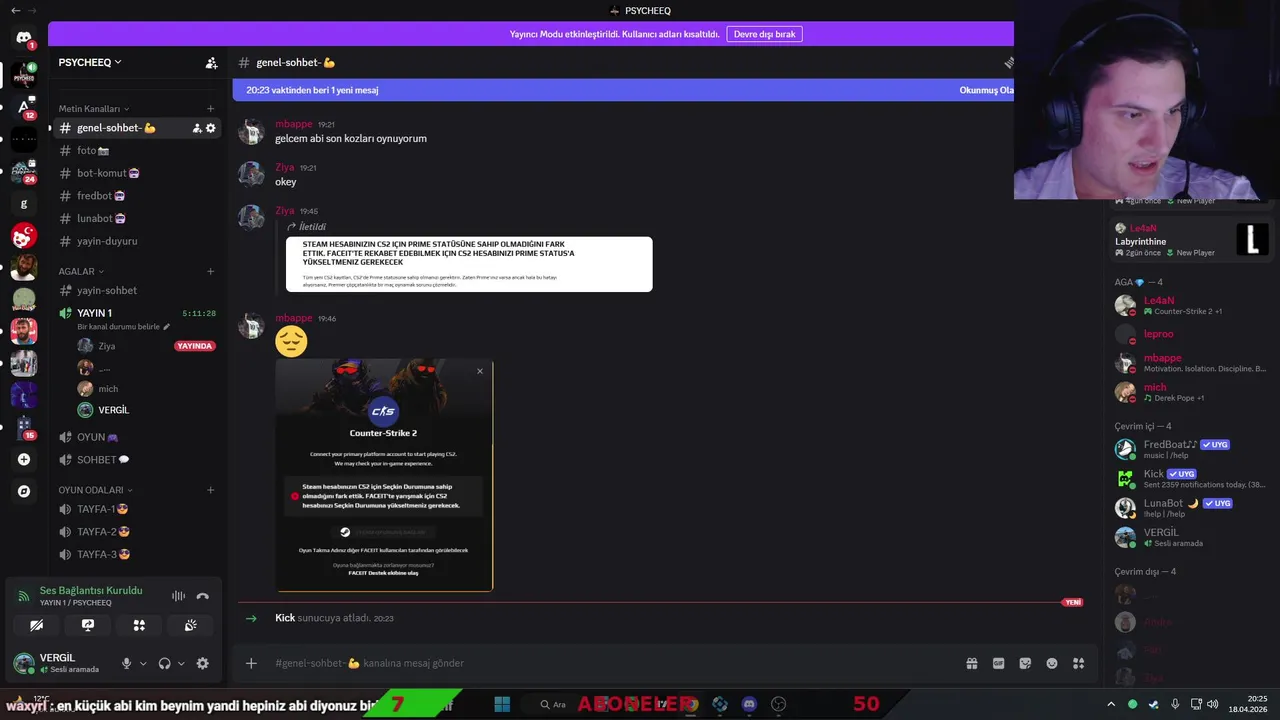The height and width of the screenshot is (720, 1280).
Task: Join TAYFA-2 voice channel
Action: [137, 532]
